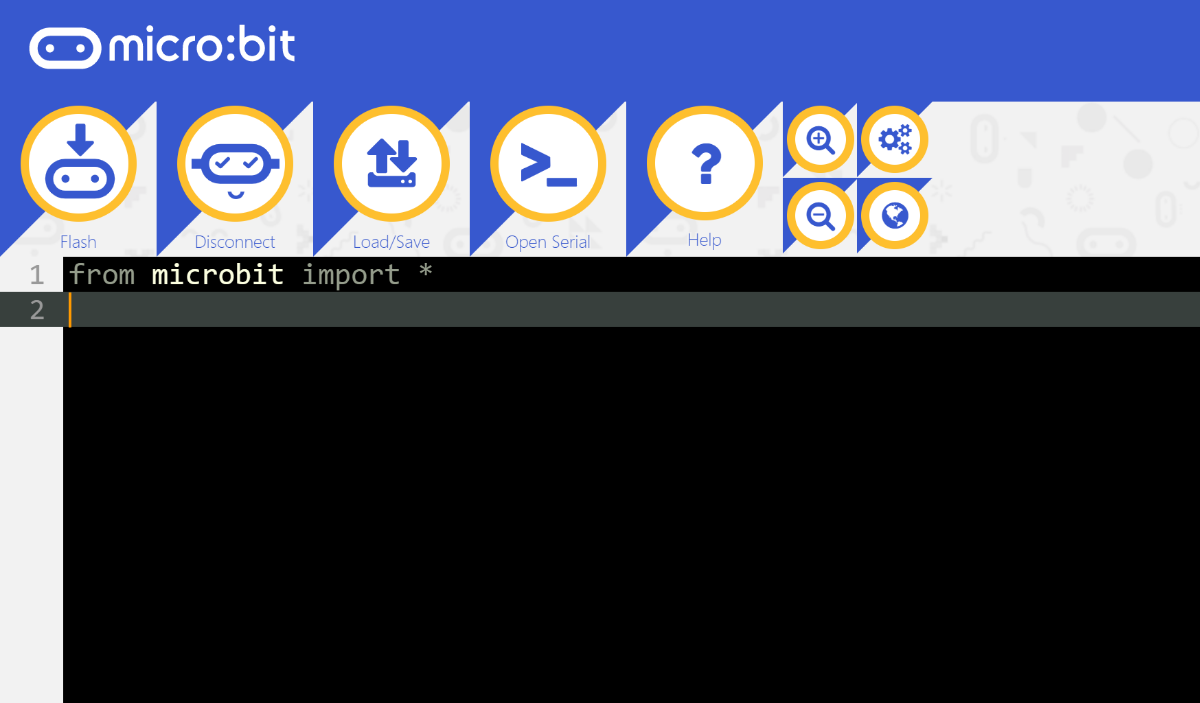Image resolution: width=1200 pixels, height=703 pixels.
Task: Click the "Help" text label
Action: click(x=704, y=240)
